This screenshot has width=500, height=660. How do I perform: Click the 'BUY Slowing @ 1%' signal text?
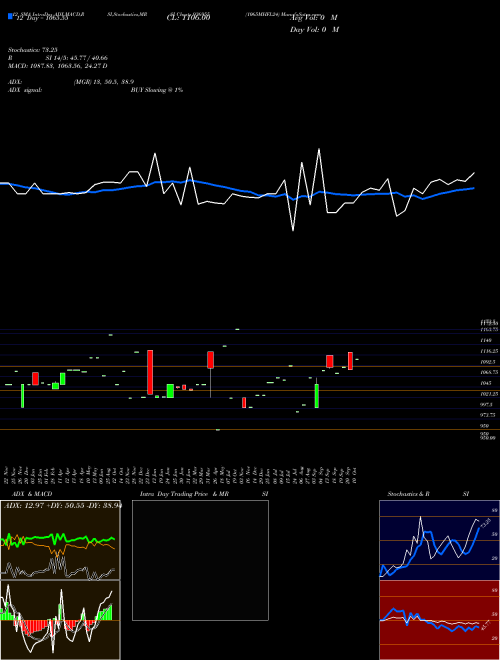157,90
